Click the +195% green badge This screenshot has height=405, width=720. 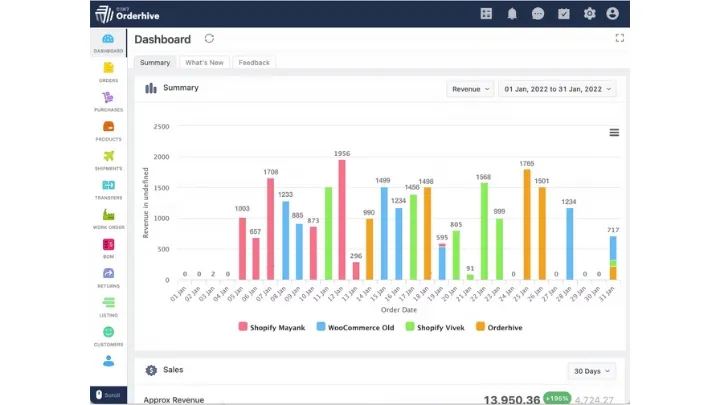point(557,398)
